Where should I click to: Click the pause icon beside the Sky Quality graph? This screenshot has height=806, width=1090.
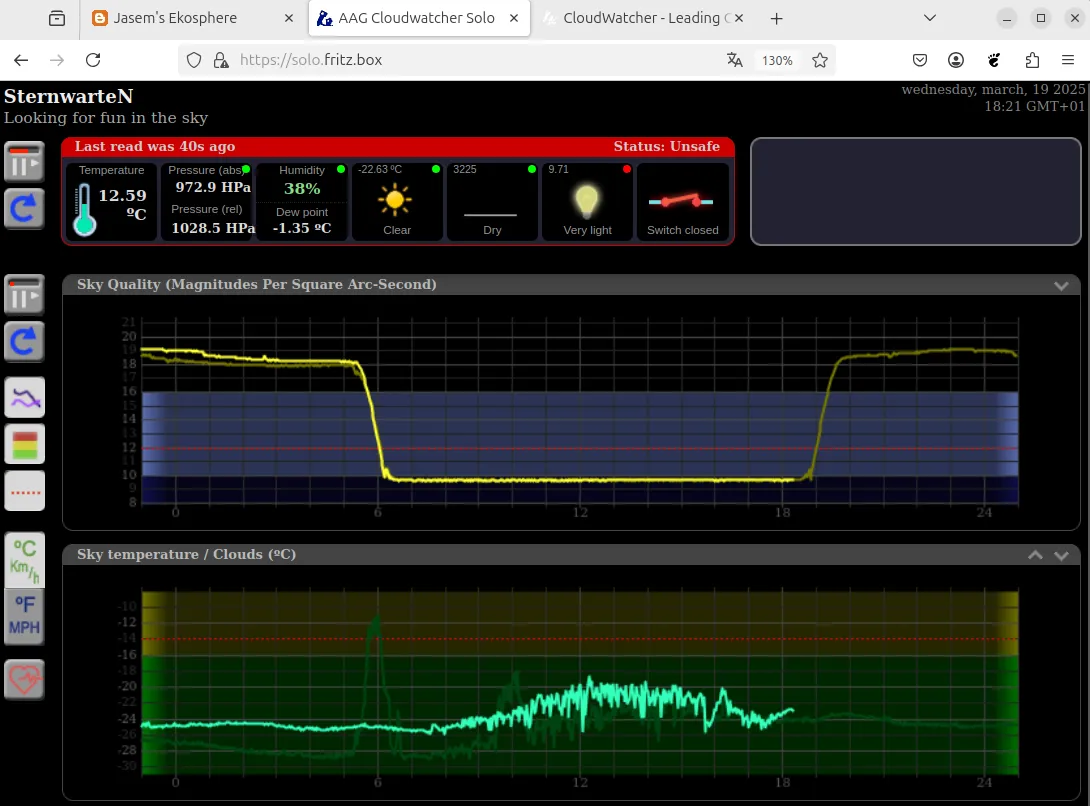(24, 295)
